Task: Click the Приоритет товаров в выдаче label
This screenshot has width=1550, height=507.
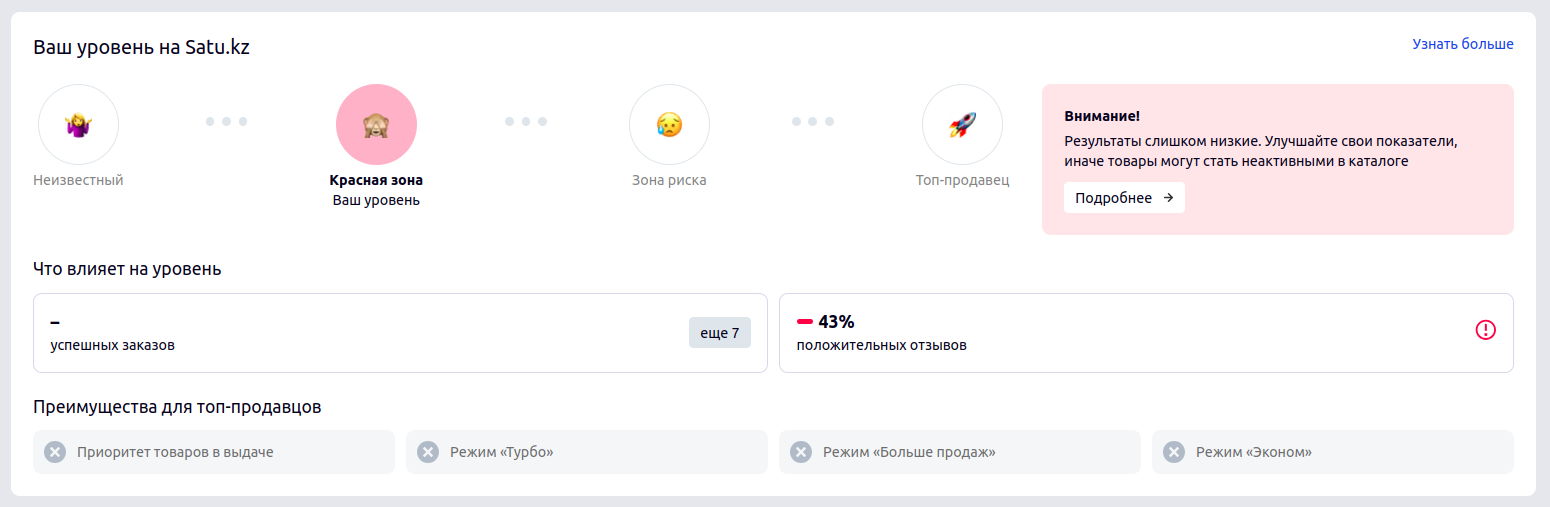Action: [x=175, y=452]
